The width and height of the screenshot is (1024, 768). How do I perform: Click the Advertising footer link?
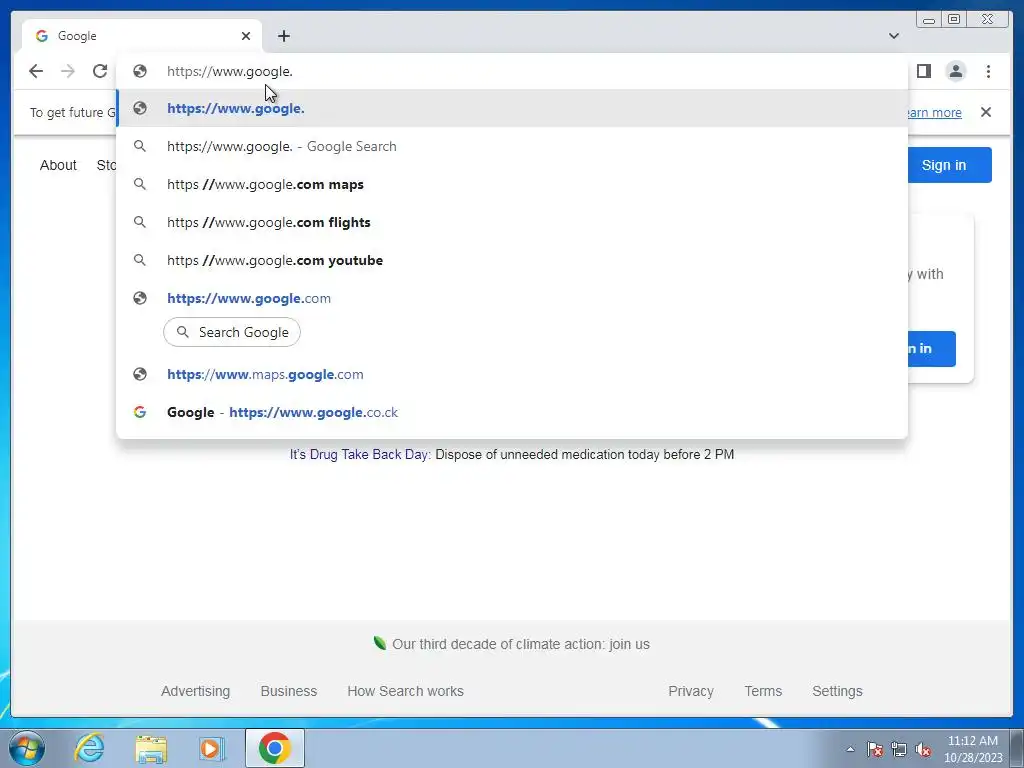pos(195,691)
